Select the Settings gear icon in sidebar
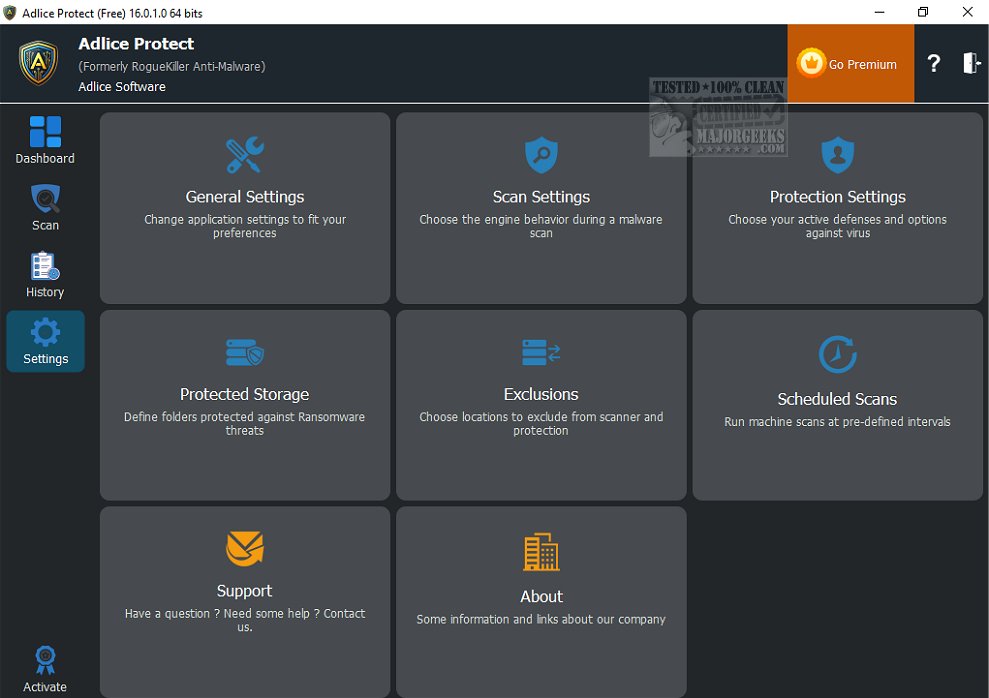The height and width of the screenshot is (698, 989). (x=45, y=332)
